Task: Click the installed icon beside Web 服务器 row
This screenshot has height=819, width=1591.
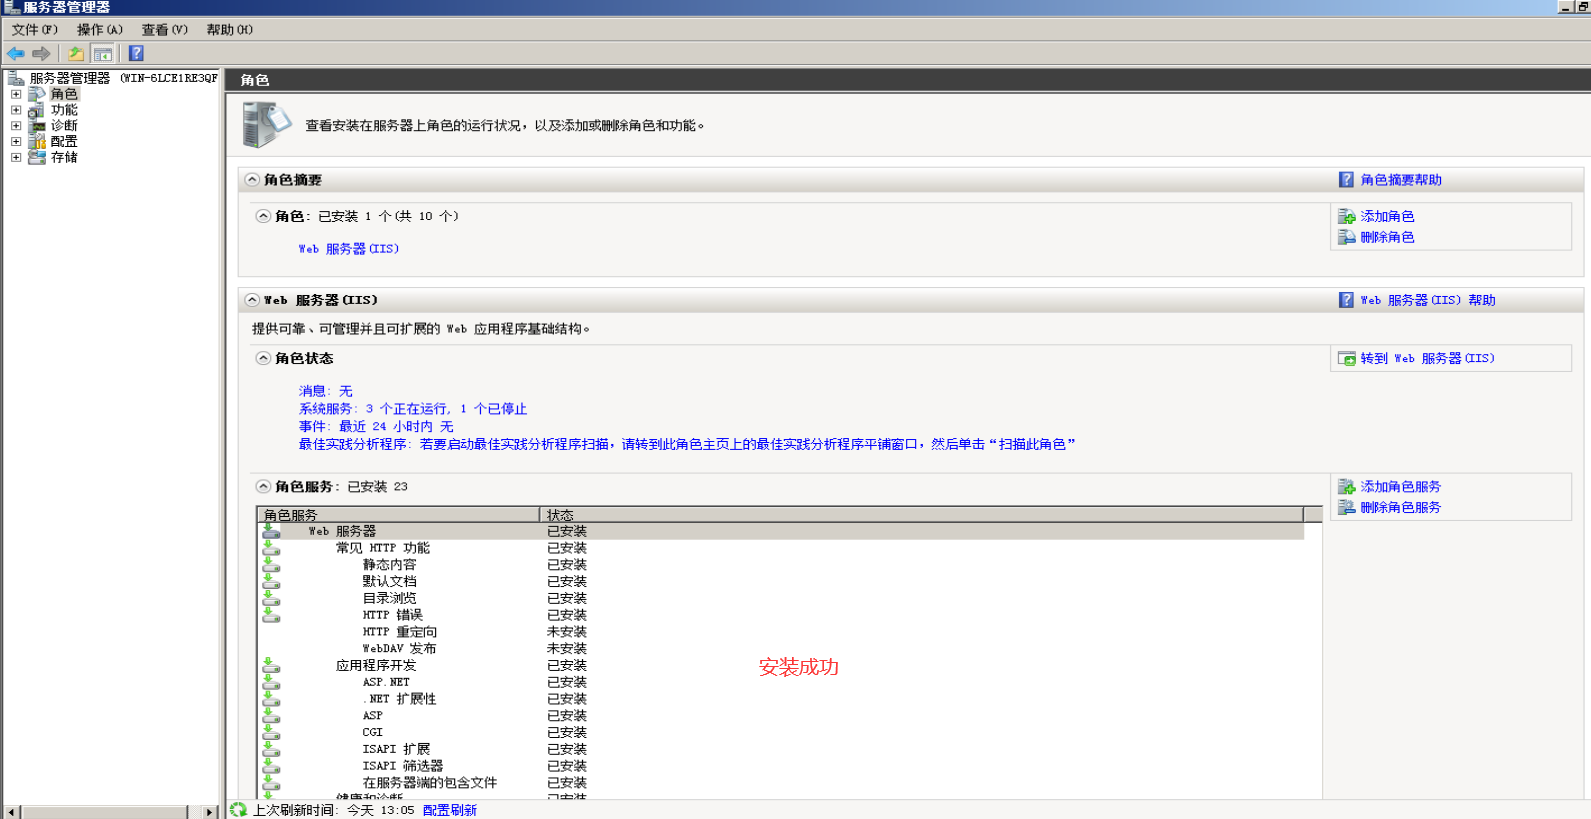Action: pyautogui.click(x=271, y=531)
